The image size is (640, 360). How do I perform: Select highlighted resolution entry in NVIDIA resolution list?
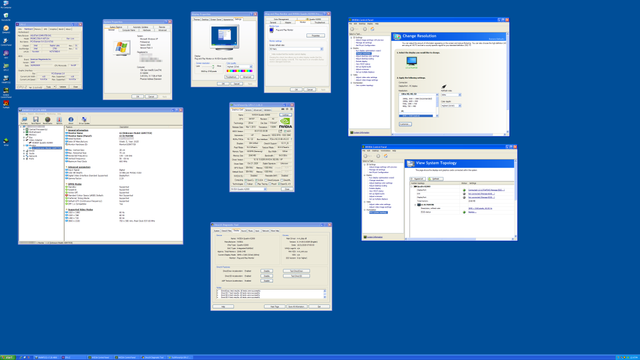pyautogui.click(x=416, y=116)
